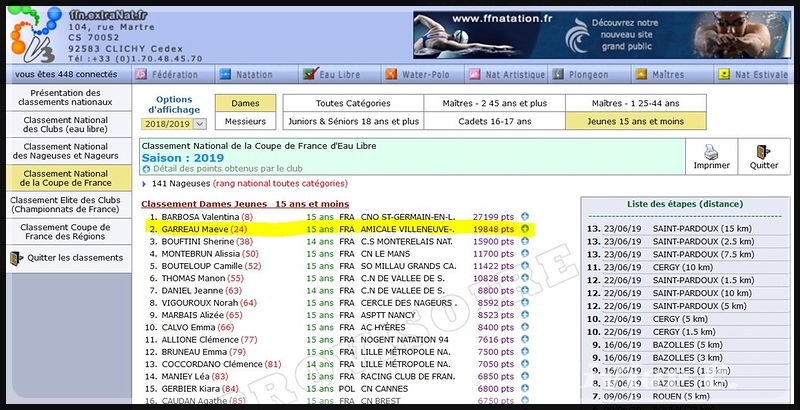Select Toutes Catégories filter
The width and height of the screenshot is (800, 410).
pyautogui.click(x=351, y=103)
